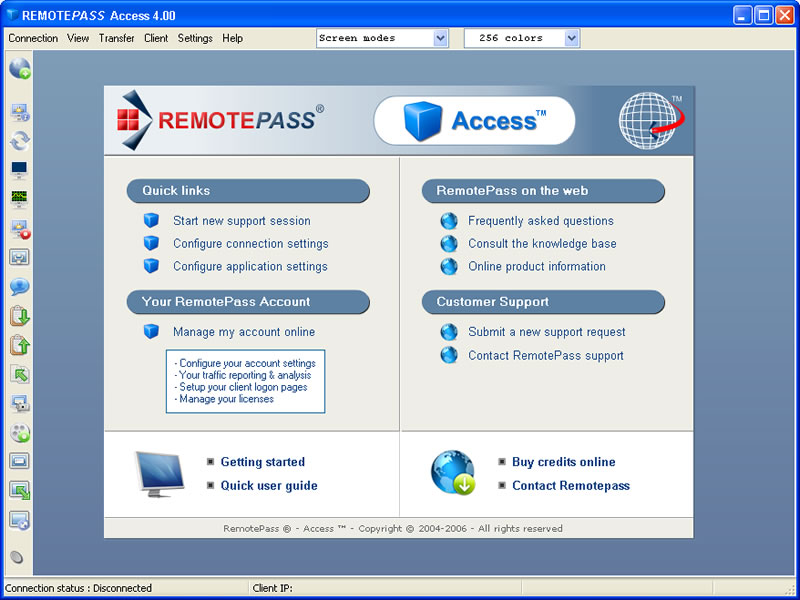Open the Quick user guide link
Screen dimensions: 800x600
coord(269,485)
